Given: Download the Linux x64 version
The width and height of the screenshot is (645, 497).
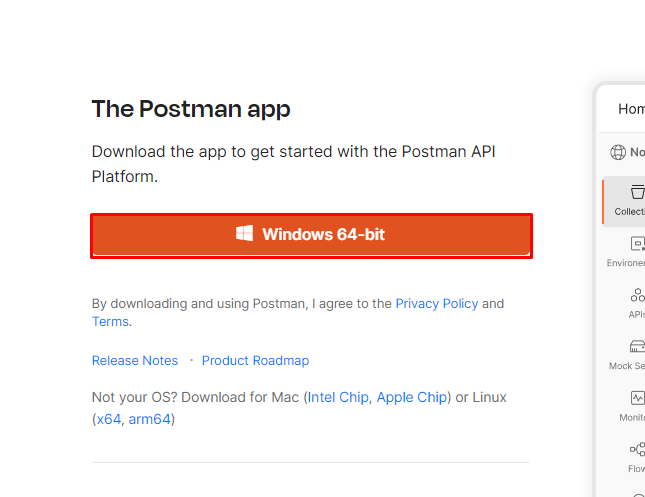Looking at the screenshot, I should click(x=108, y=419).
